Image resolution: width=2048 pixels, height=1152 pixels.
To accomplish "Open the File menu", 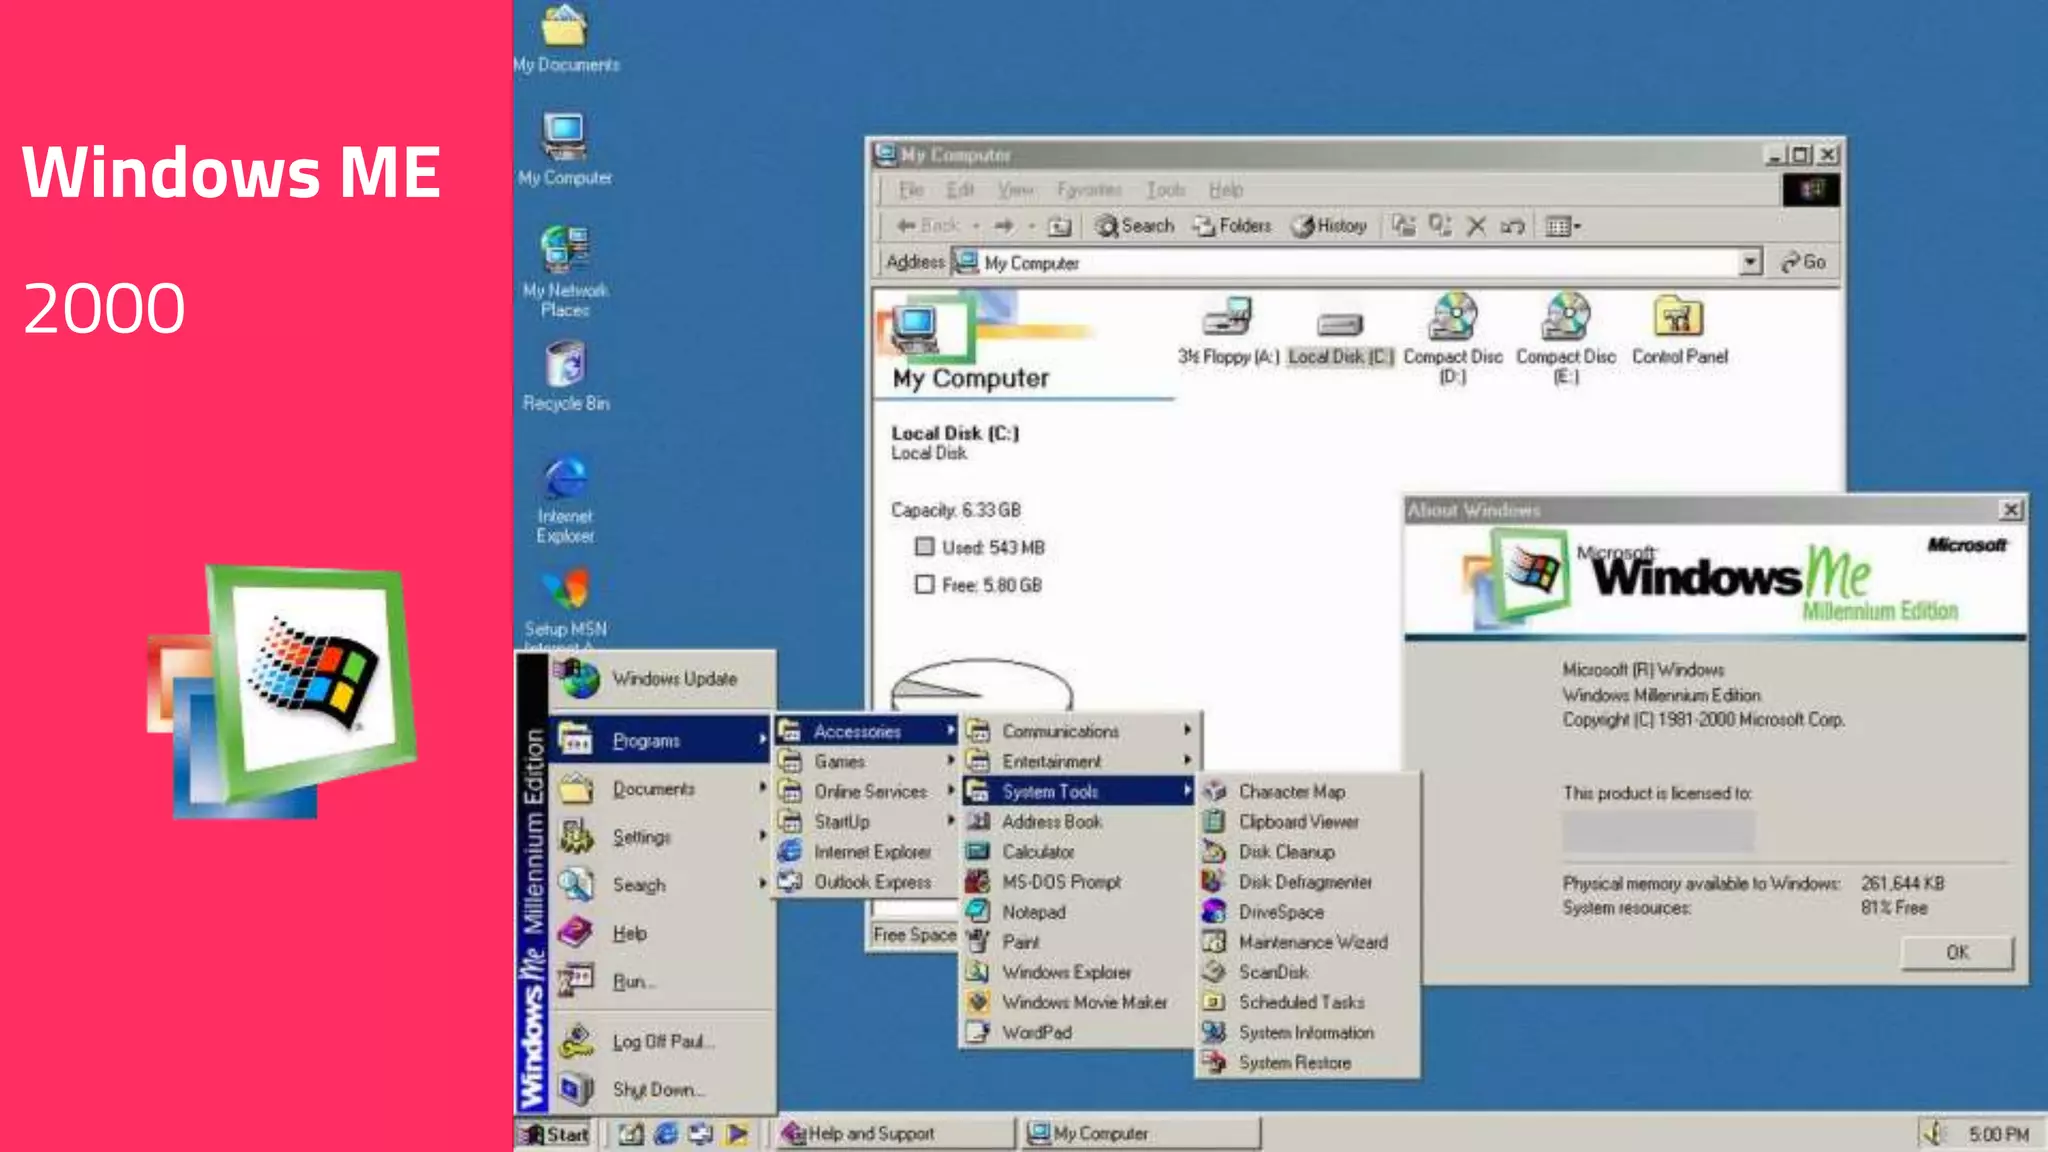I will coord(911,190).
